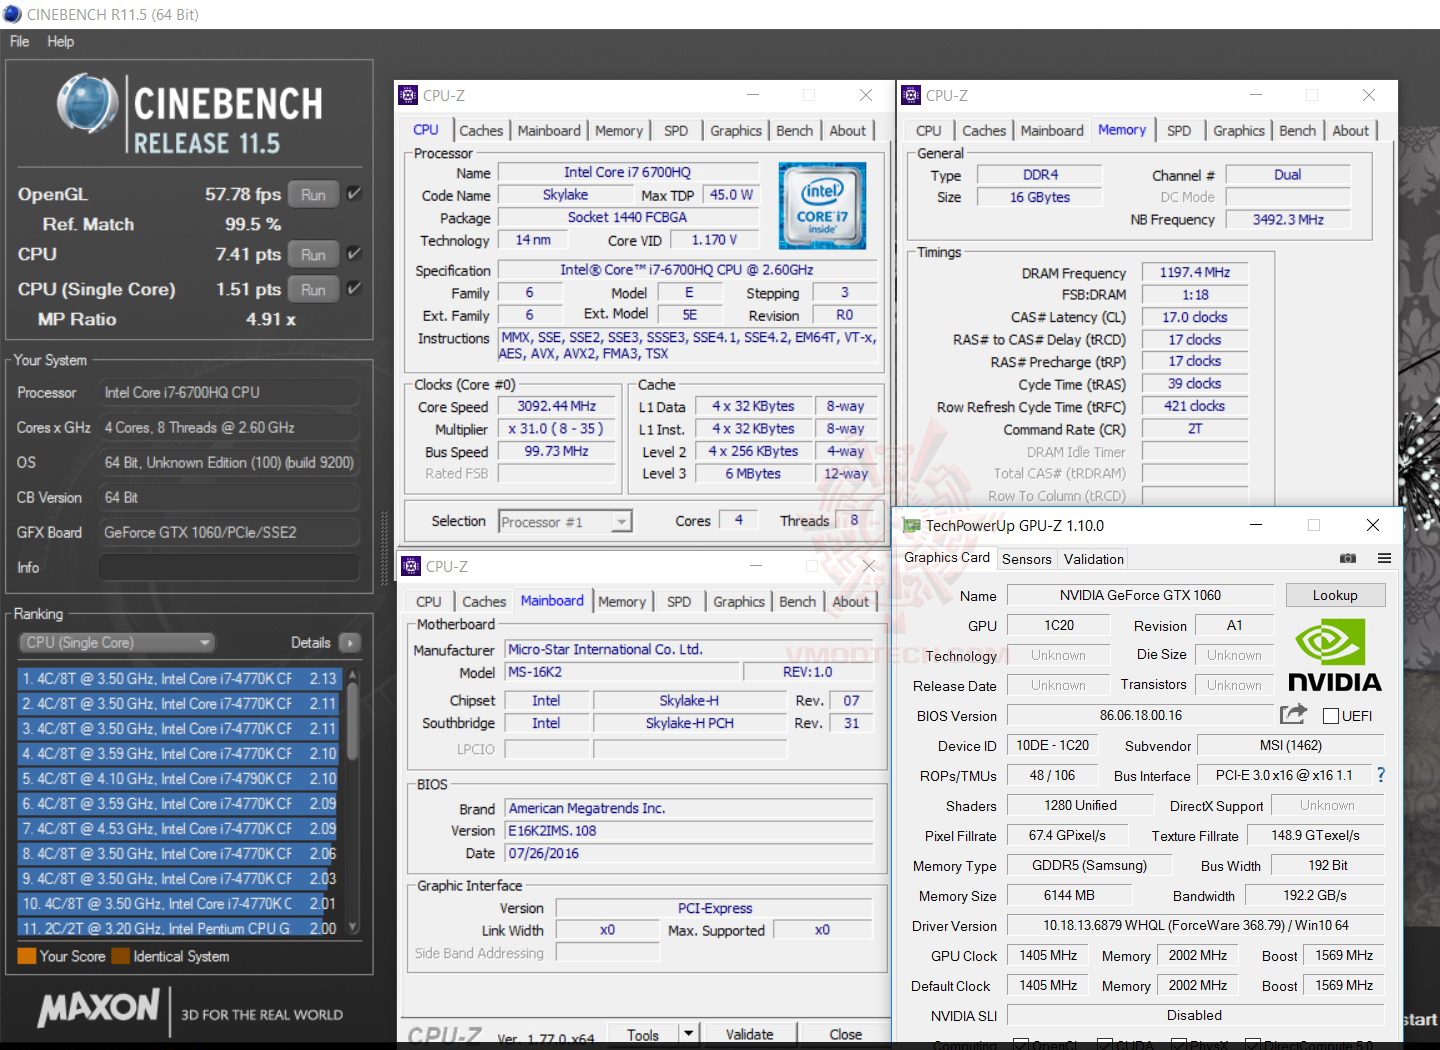Click the motherboard model value 'MS-16K2'
Viewport: 1440px width, 1050px height.
622,672
